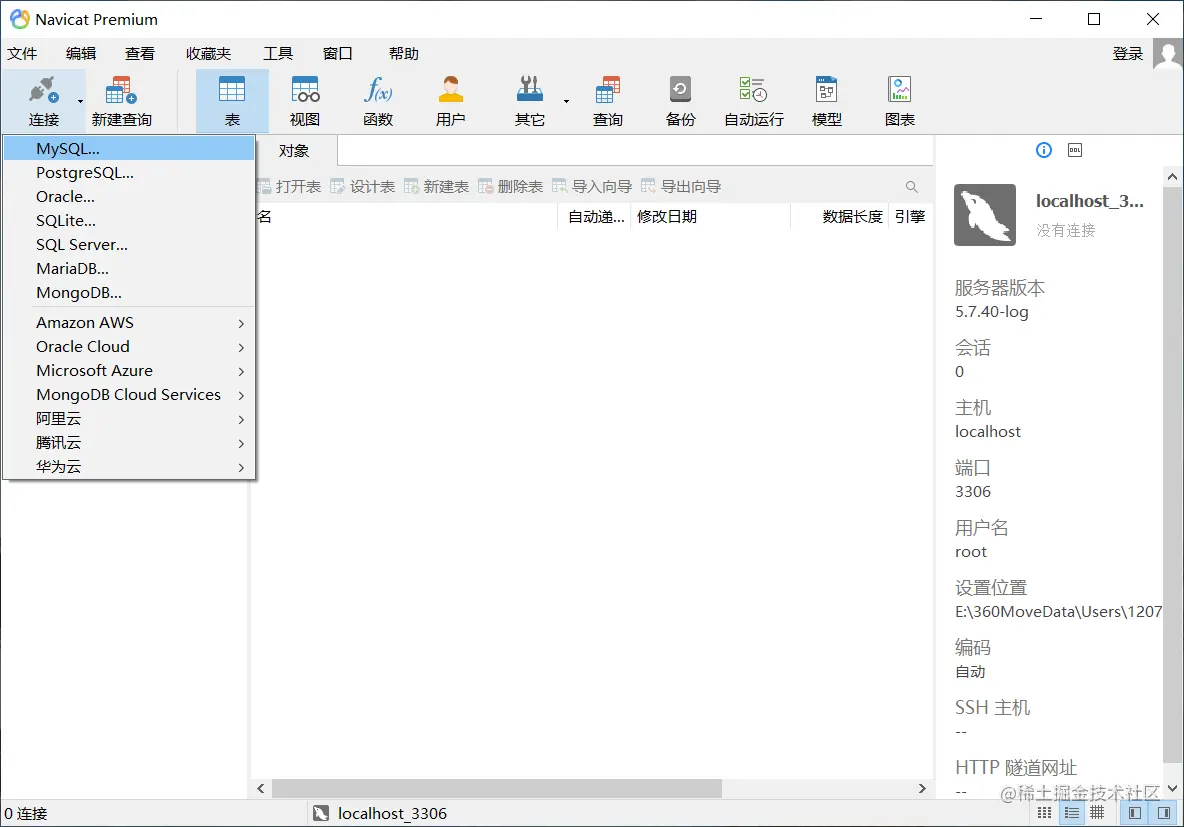The width and height of the screenshot is (1184, 827).
Task: Open the 窗口 menu
Action: pyautogui.click(x=338, y=54)
